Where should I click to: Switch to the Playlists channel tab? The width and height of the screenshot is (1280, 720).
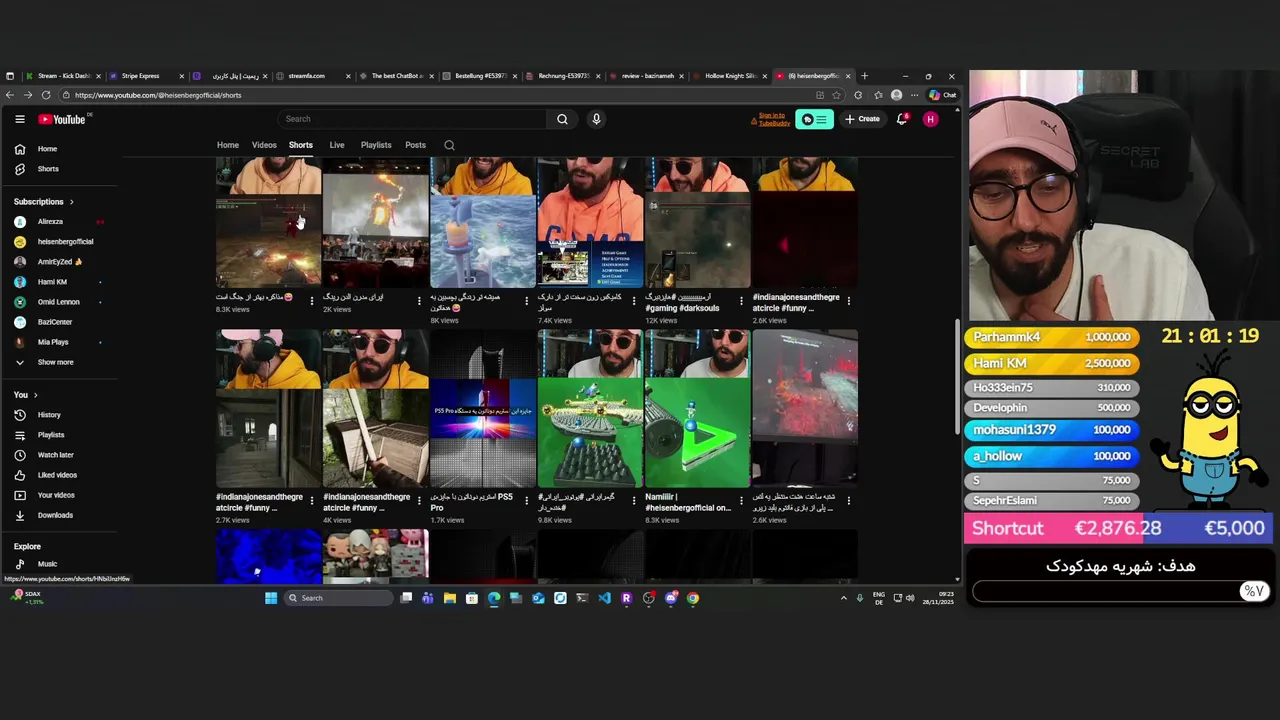tap(376, 145)
